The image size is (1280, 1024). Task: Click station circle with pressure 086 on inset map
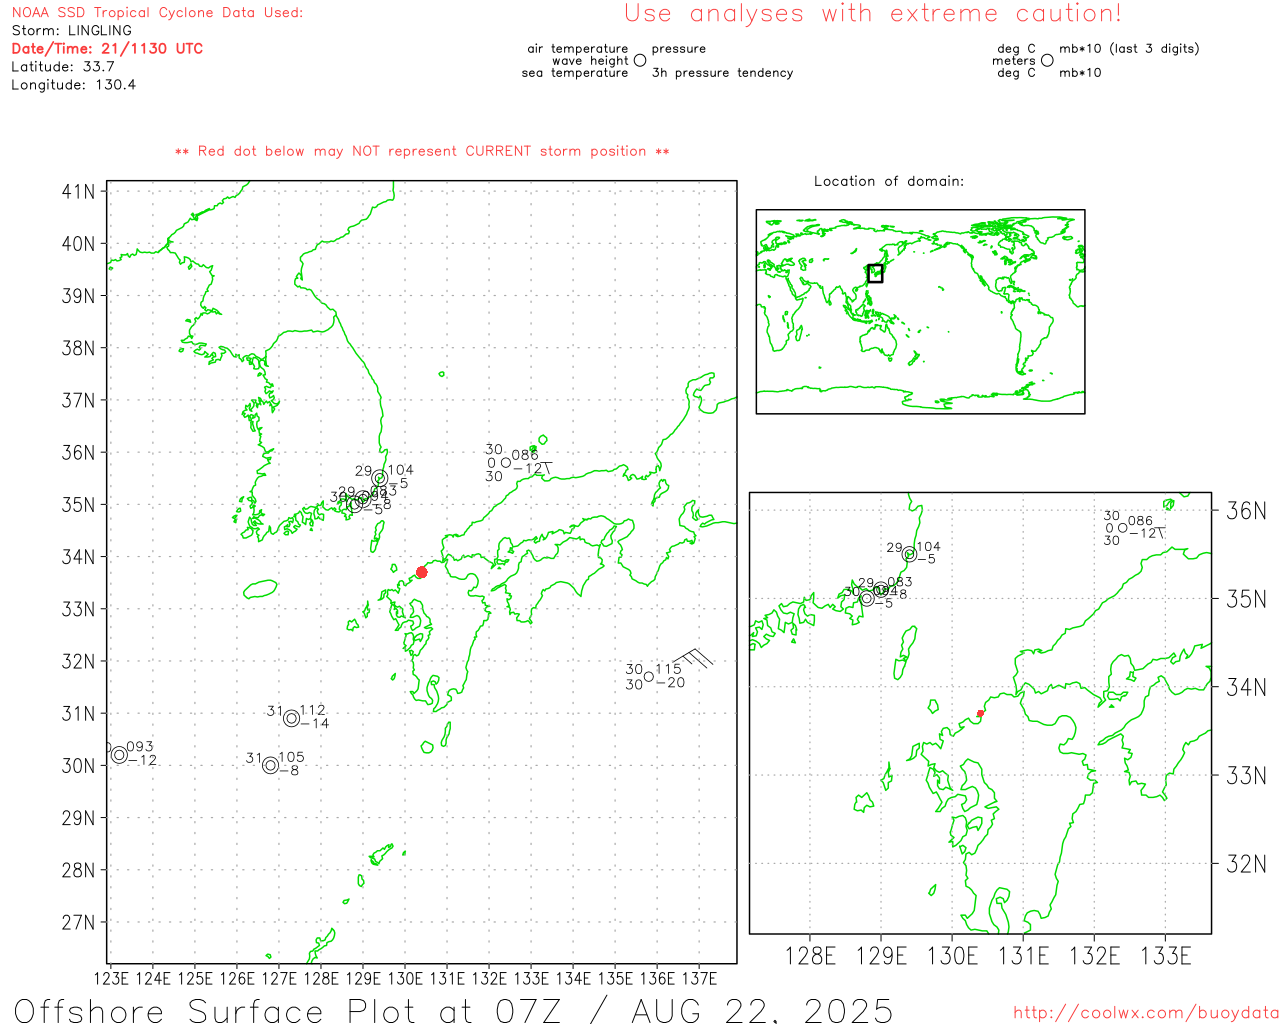coord(1123,528)
